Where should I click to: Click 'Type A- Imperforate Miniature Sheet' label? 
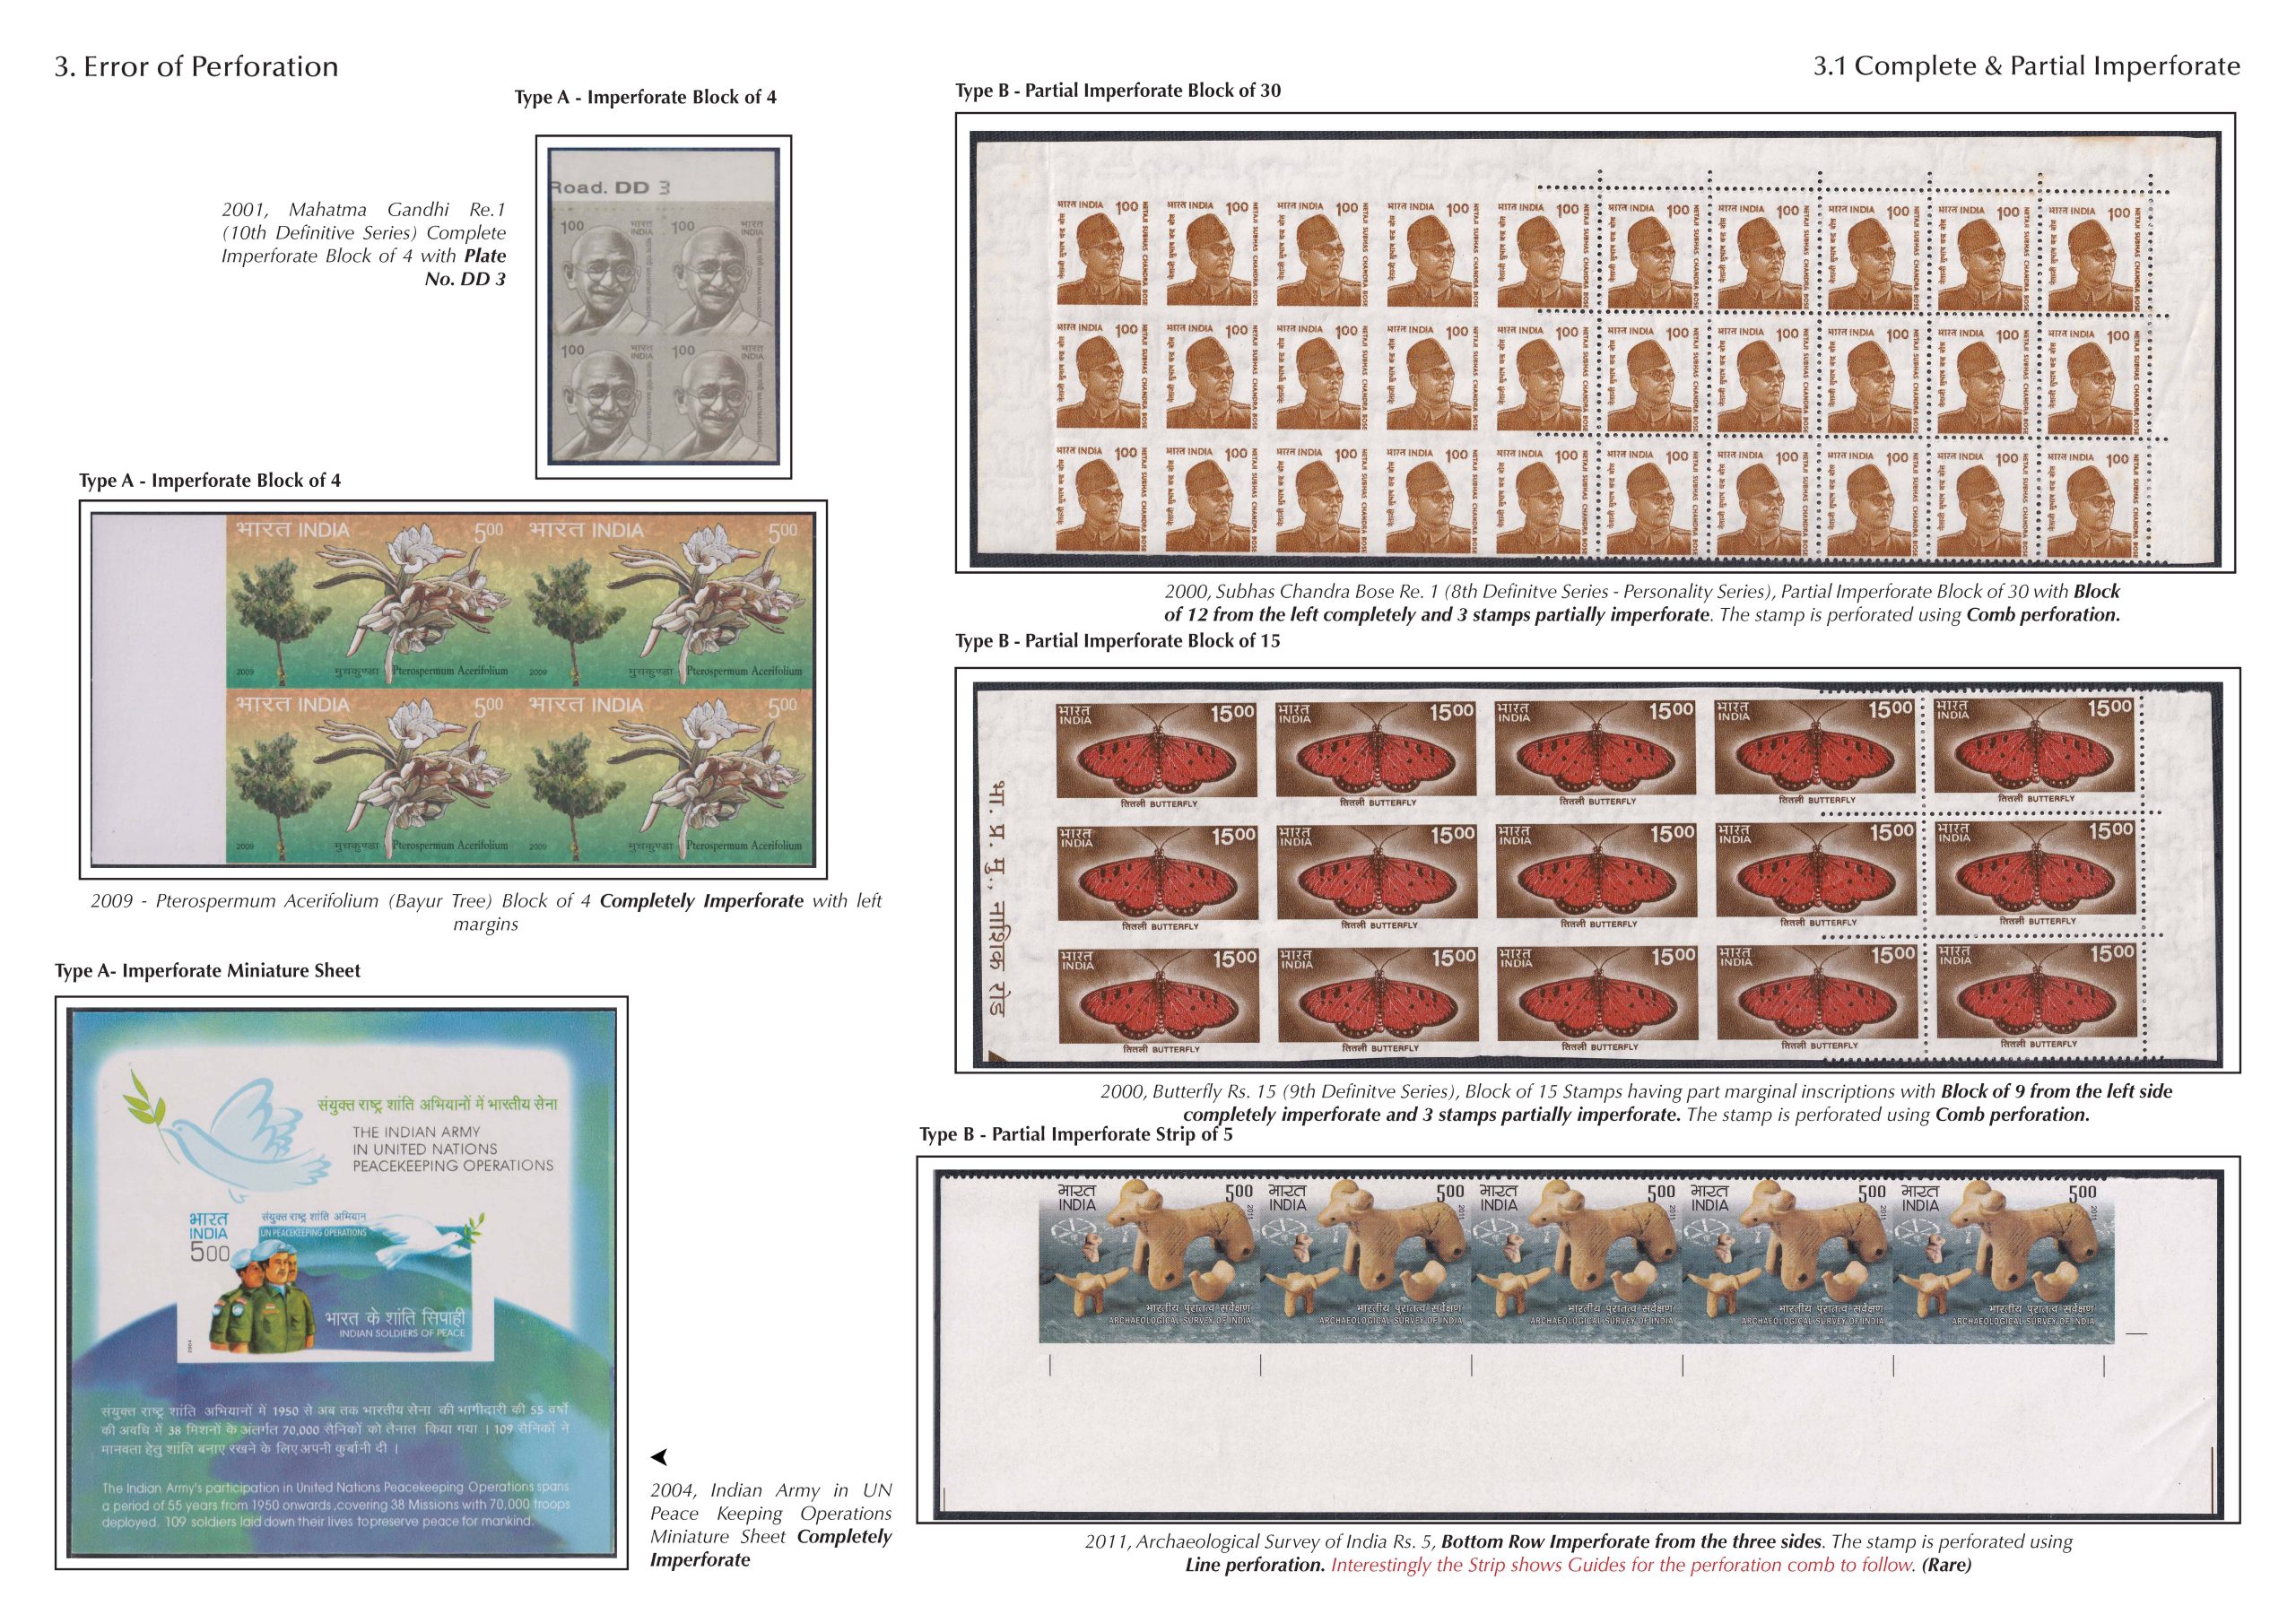(207, 971)
